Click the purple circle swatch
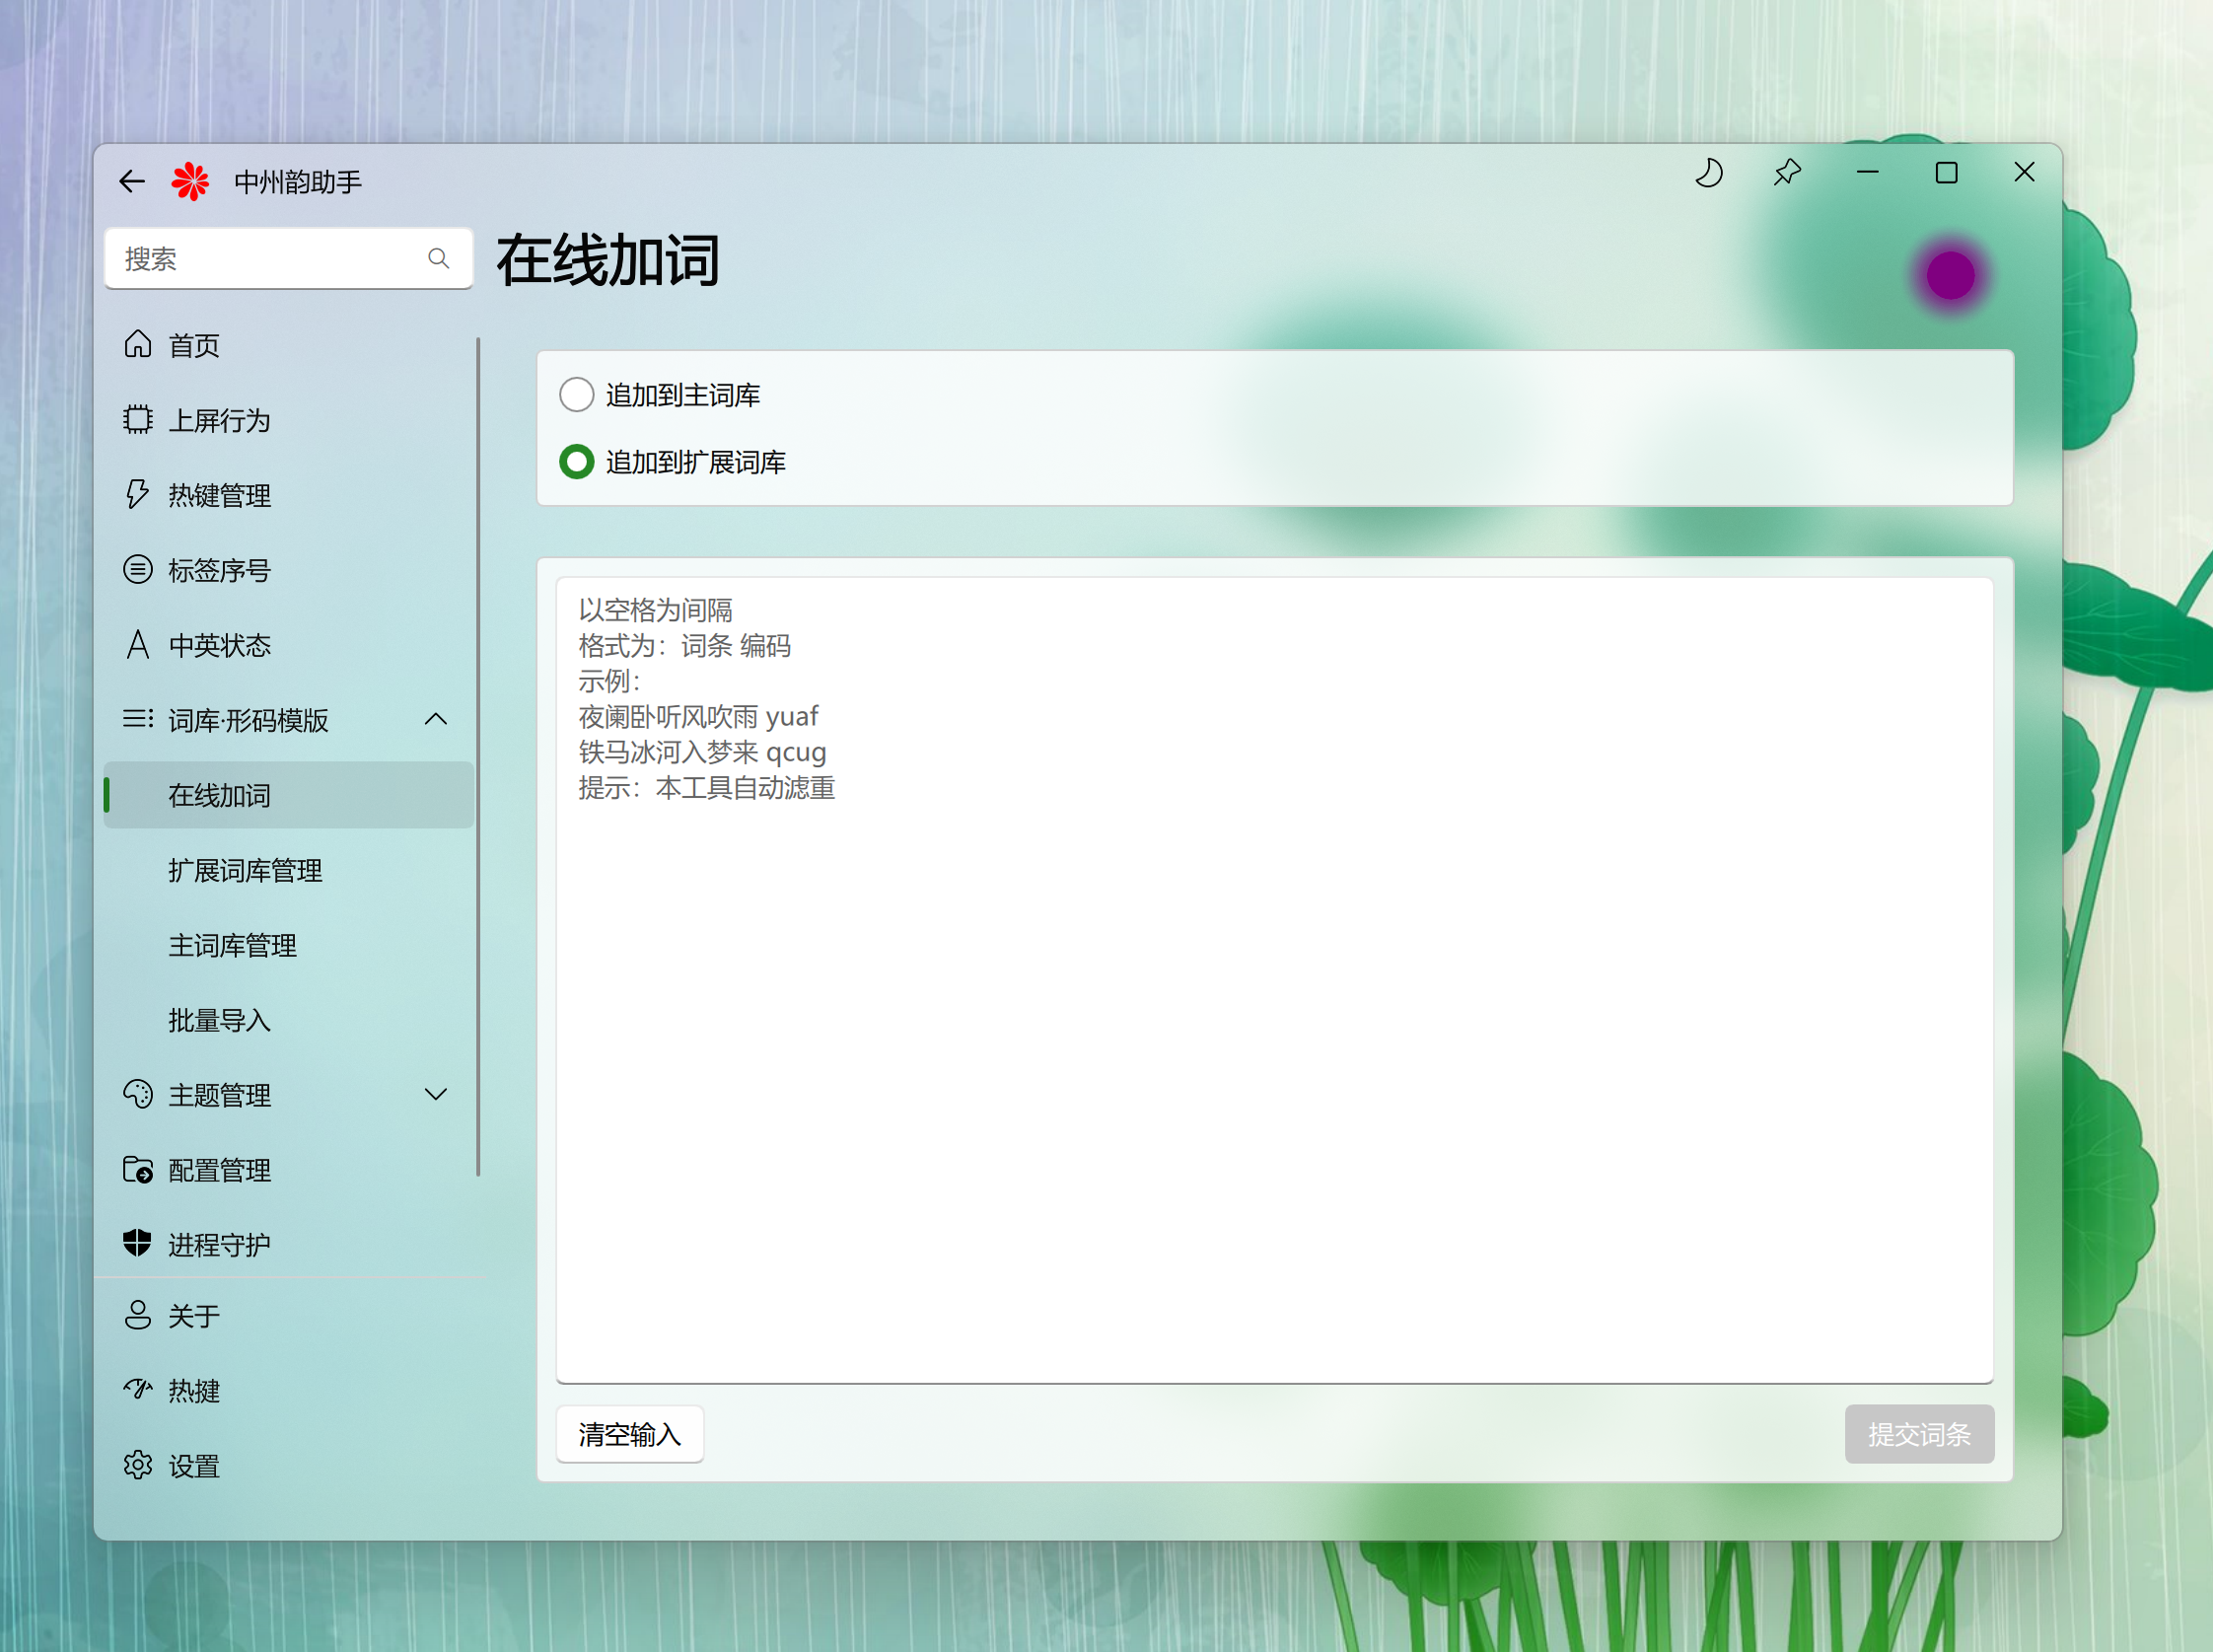Viewport: 2213px width, 1652px height. (x=1950, y=276)
